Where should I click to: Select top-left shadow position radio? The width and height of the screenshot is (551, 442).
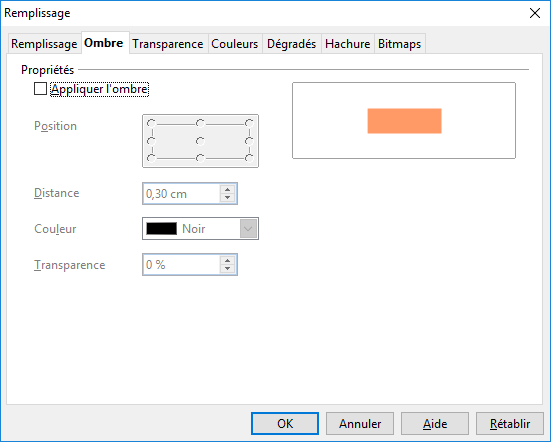coord(151,123)
